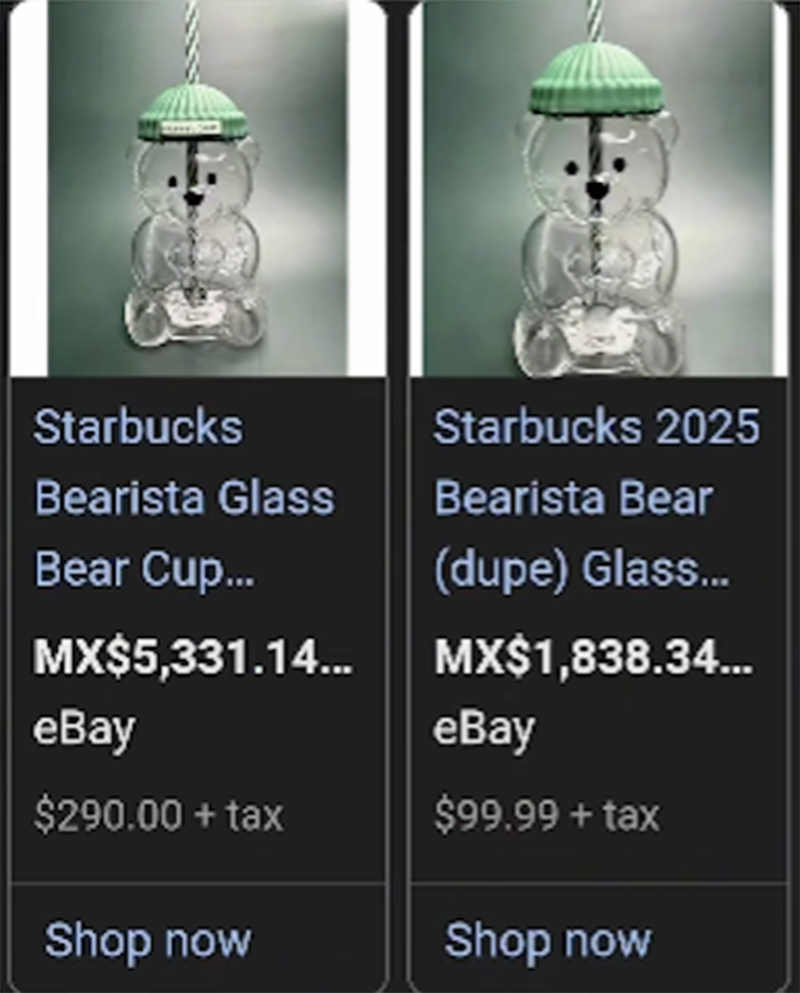Screen dimensions: 800x993
Task: Click the $99.99 + tax text
Action: [546, 815]
